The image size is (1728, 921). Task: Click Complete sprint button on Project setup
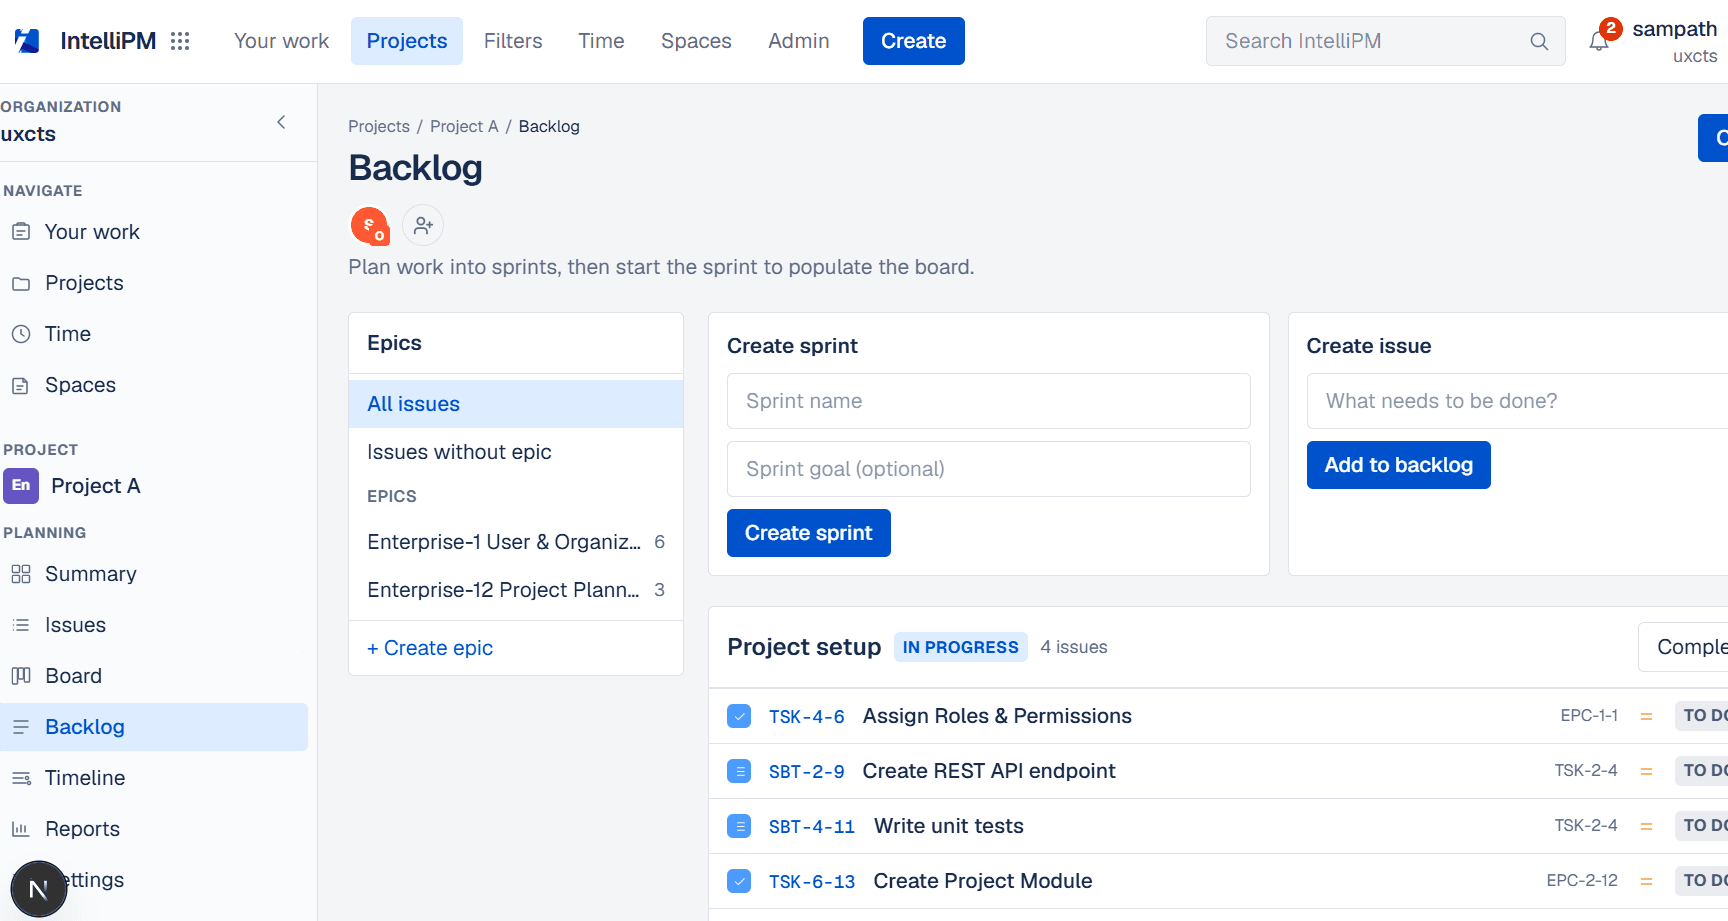(x=1684, y=647)
